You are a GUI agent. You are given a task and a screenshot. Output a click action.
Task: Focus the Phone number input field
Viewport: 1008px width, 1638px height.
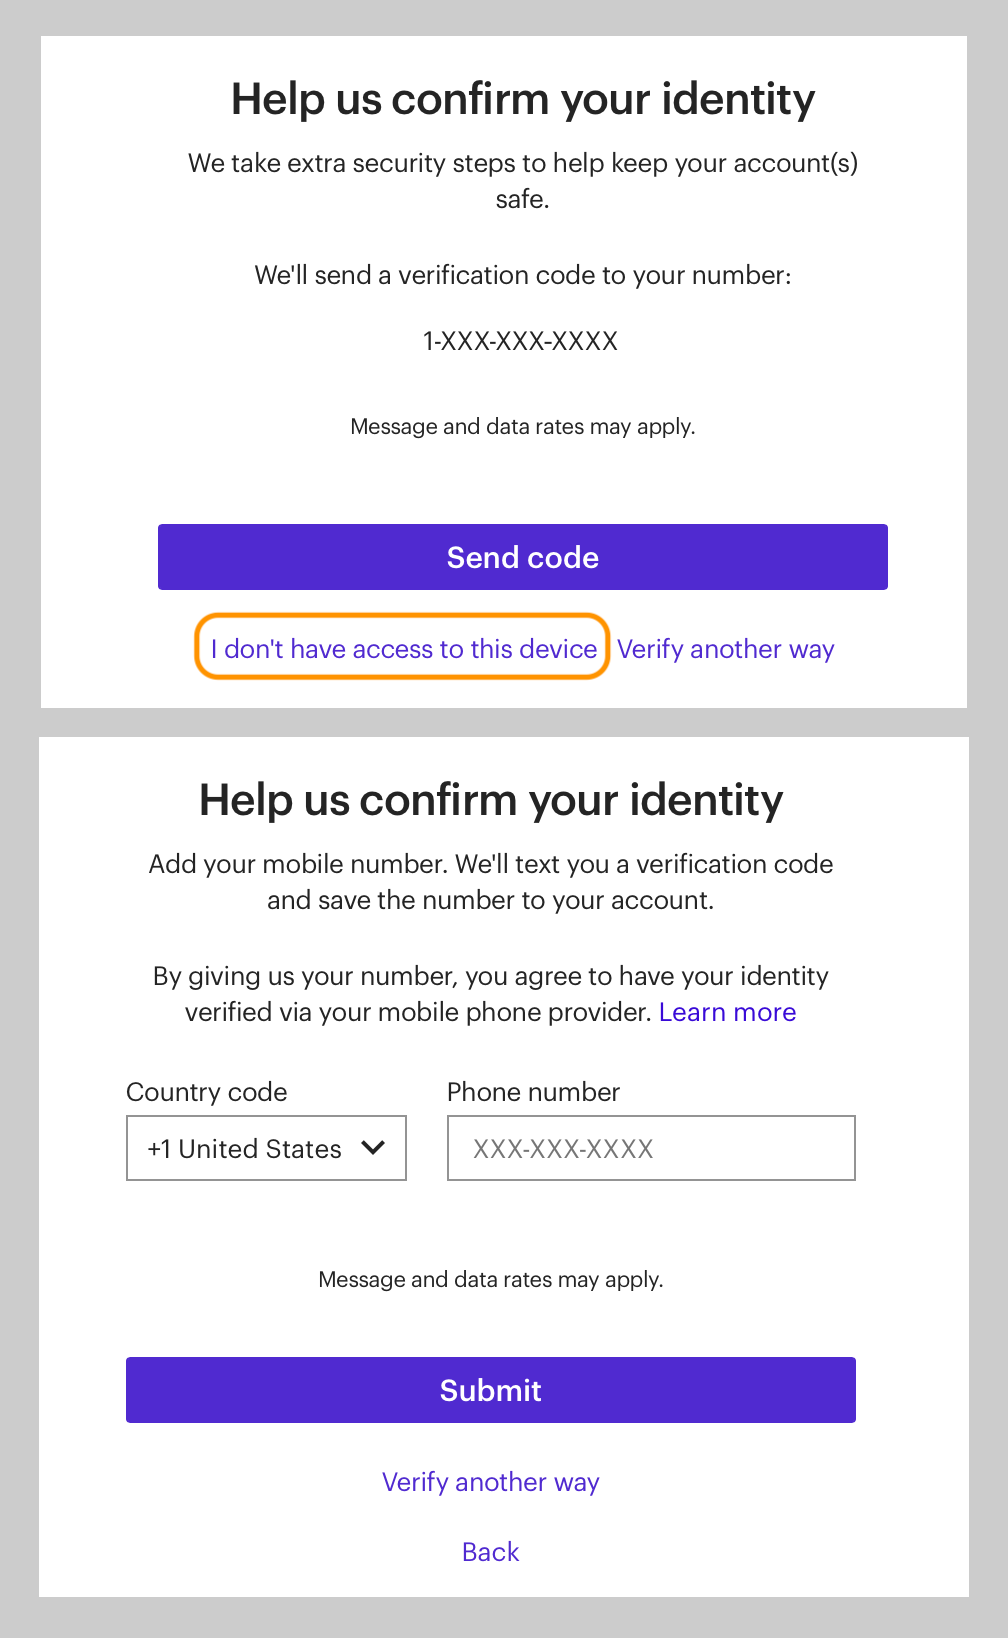pyautogui.click(x=651, y=1148)
